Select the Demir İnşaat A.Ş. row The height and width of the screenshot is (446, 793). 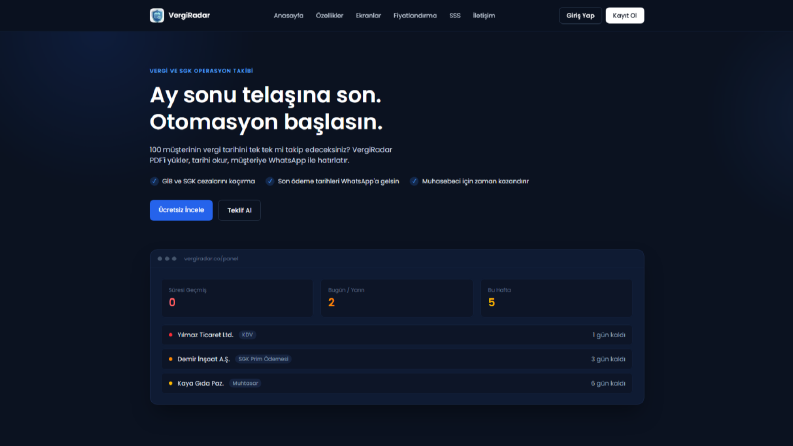click(396, 359)
